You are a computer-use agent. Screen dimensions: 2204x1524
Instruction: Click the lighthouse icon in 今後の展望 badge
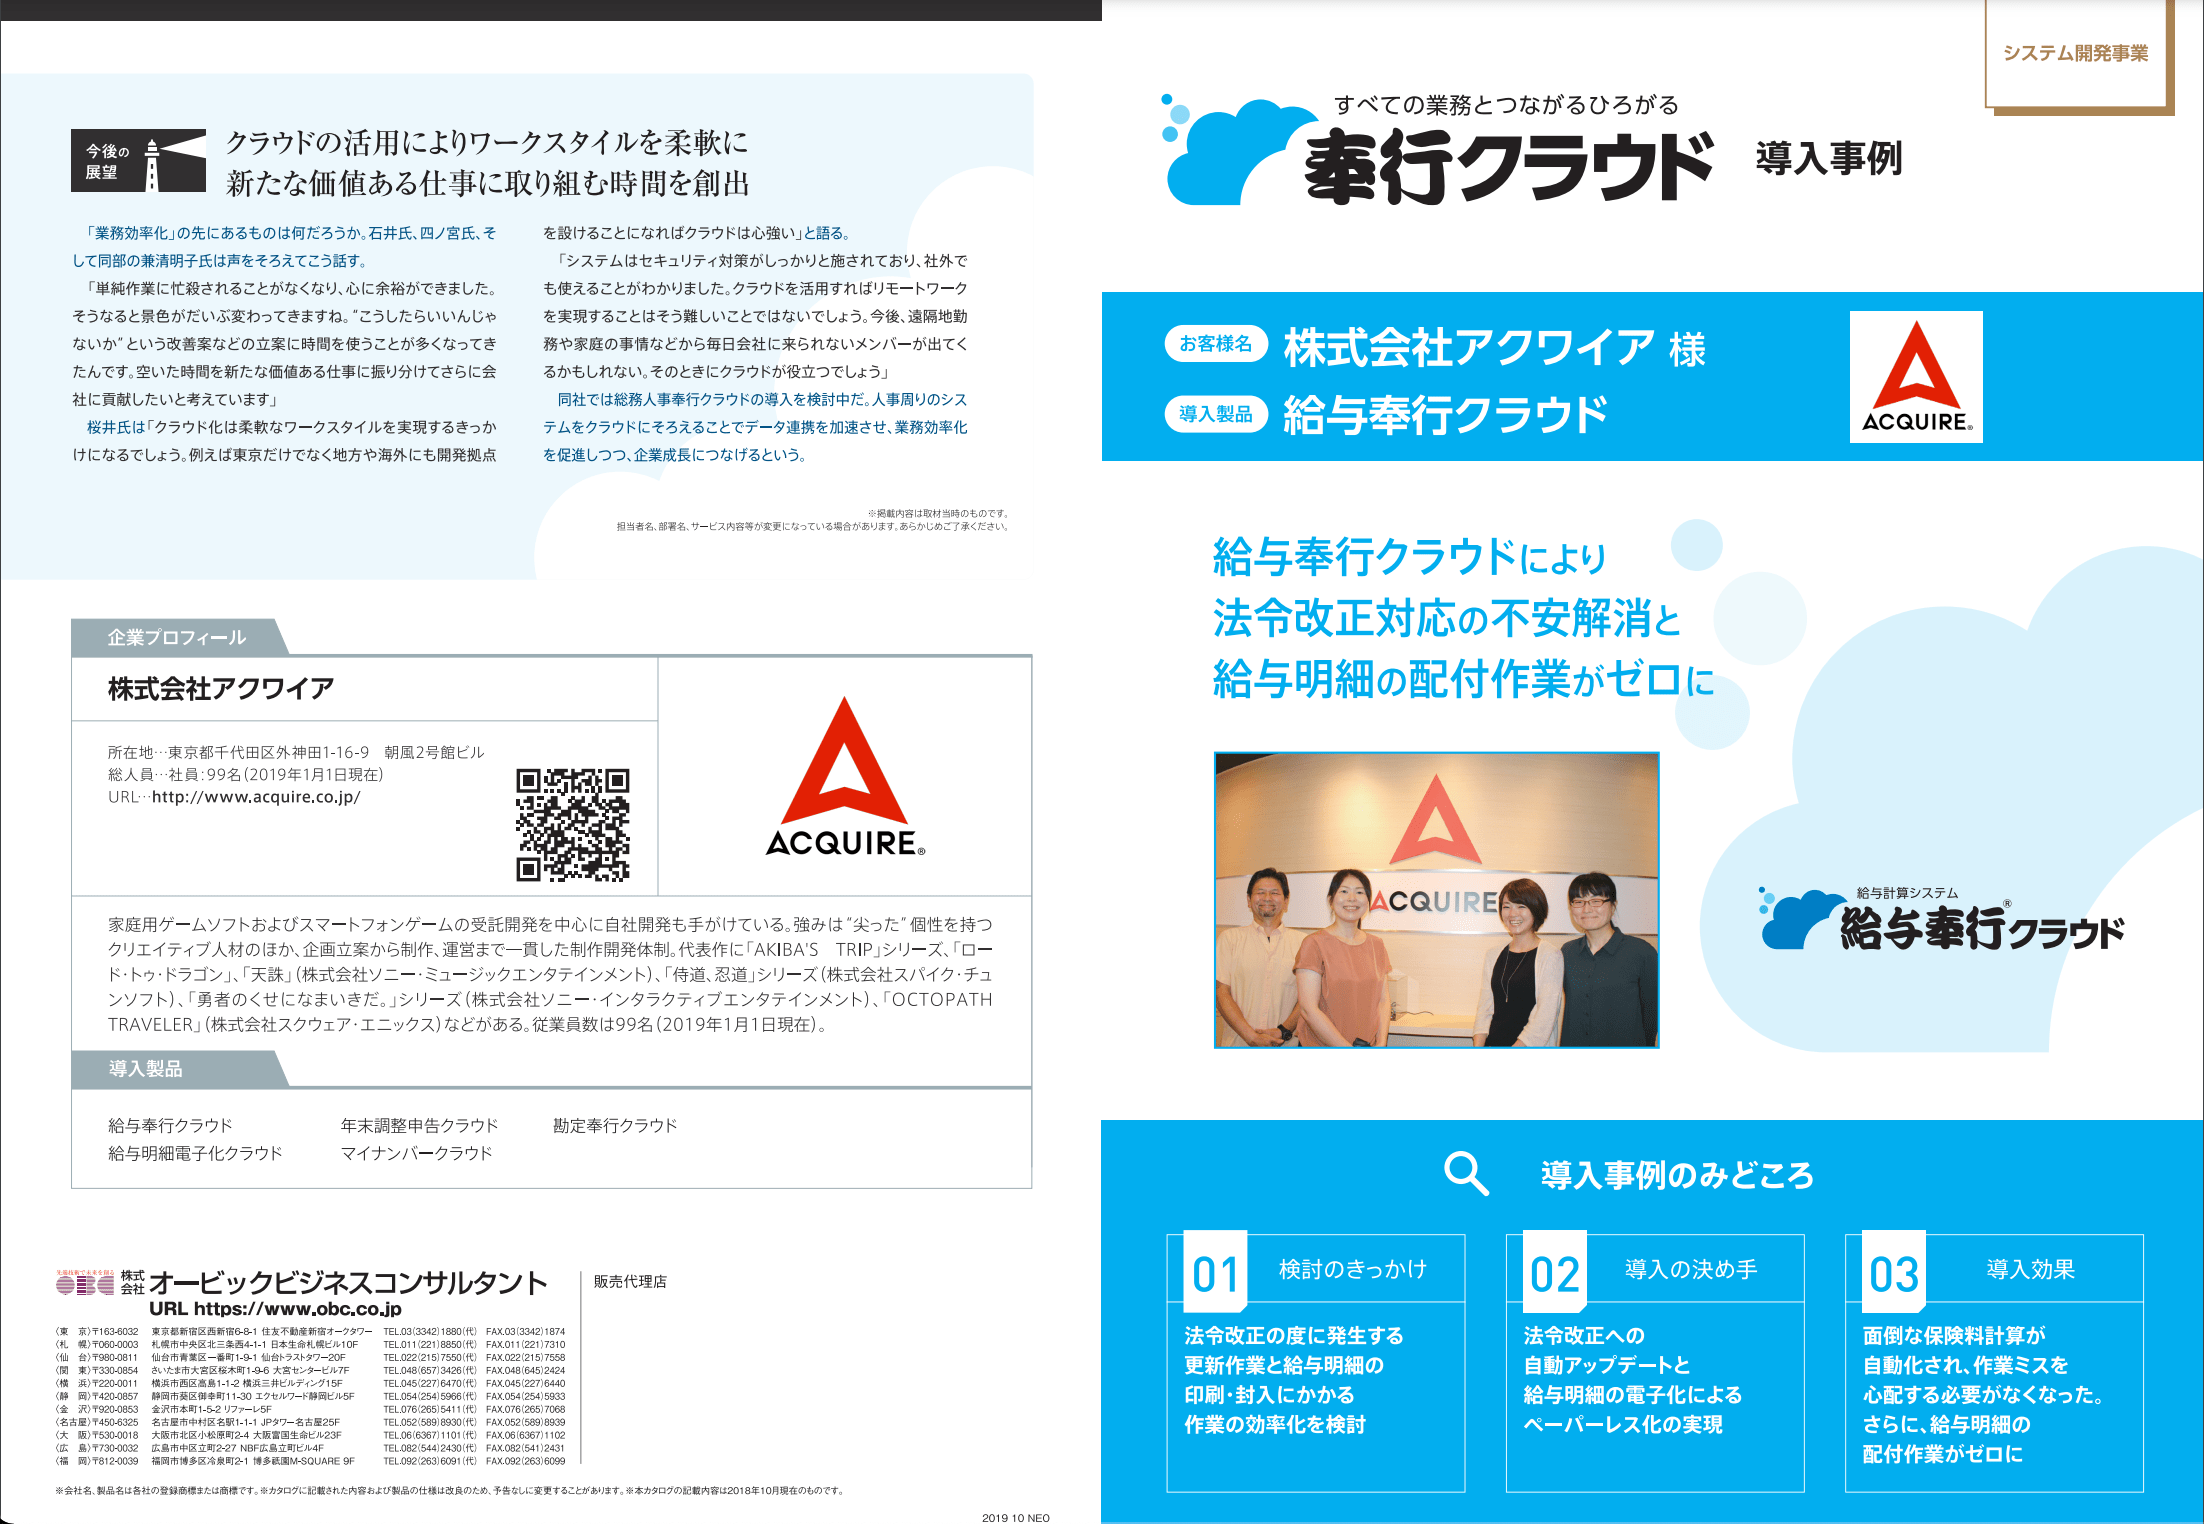pyautogui.click(x=153, y=163)
